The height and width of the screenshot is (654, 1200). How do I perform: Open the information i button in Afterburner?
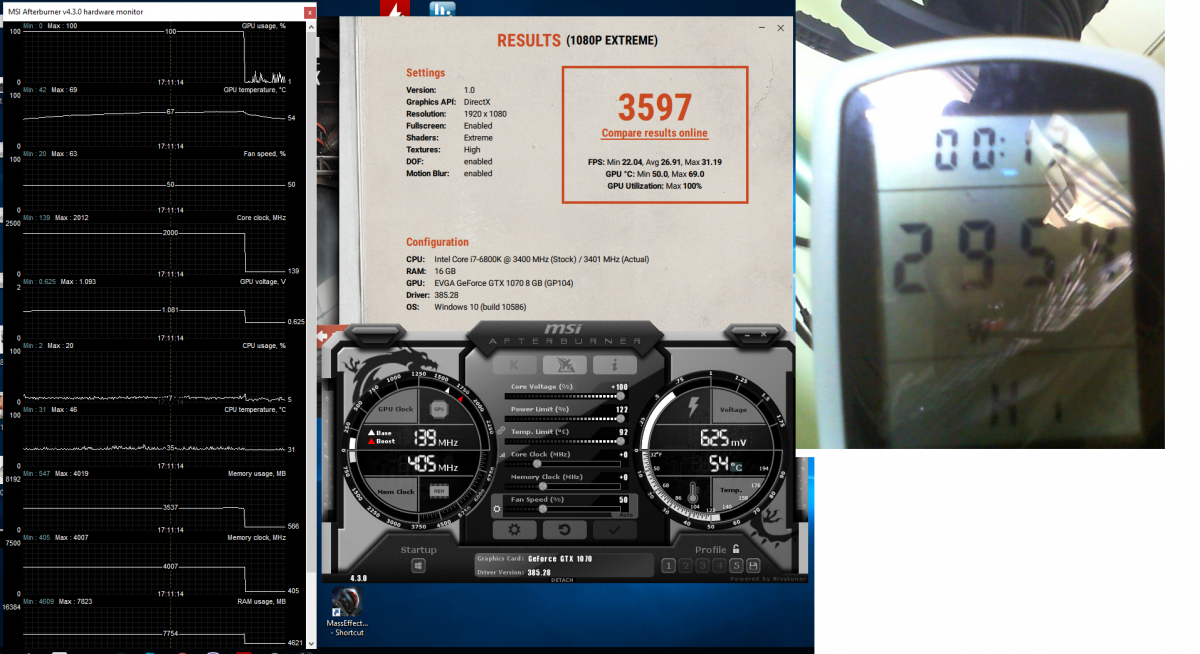click(614, 365)
